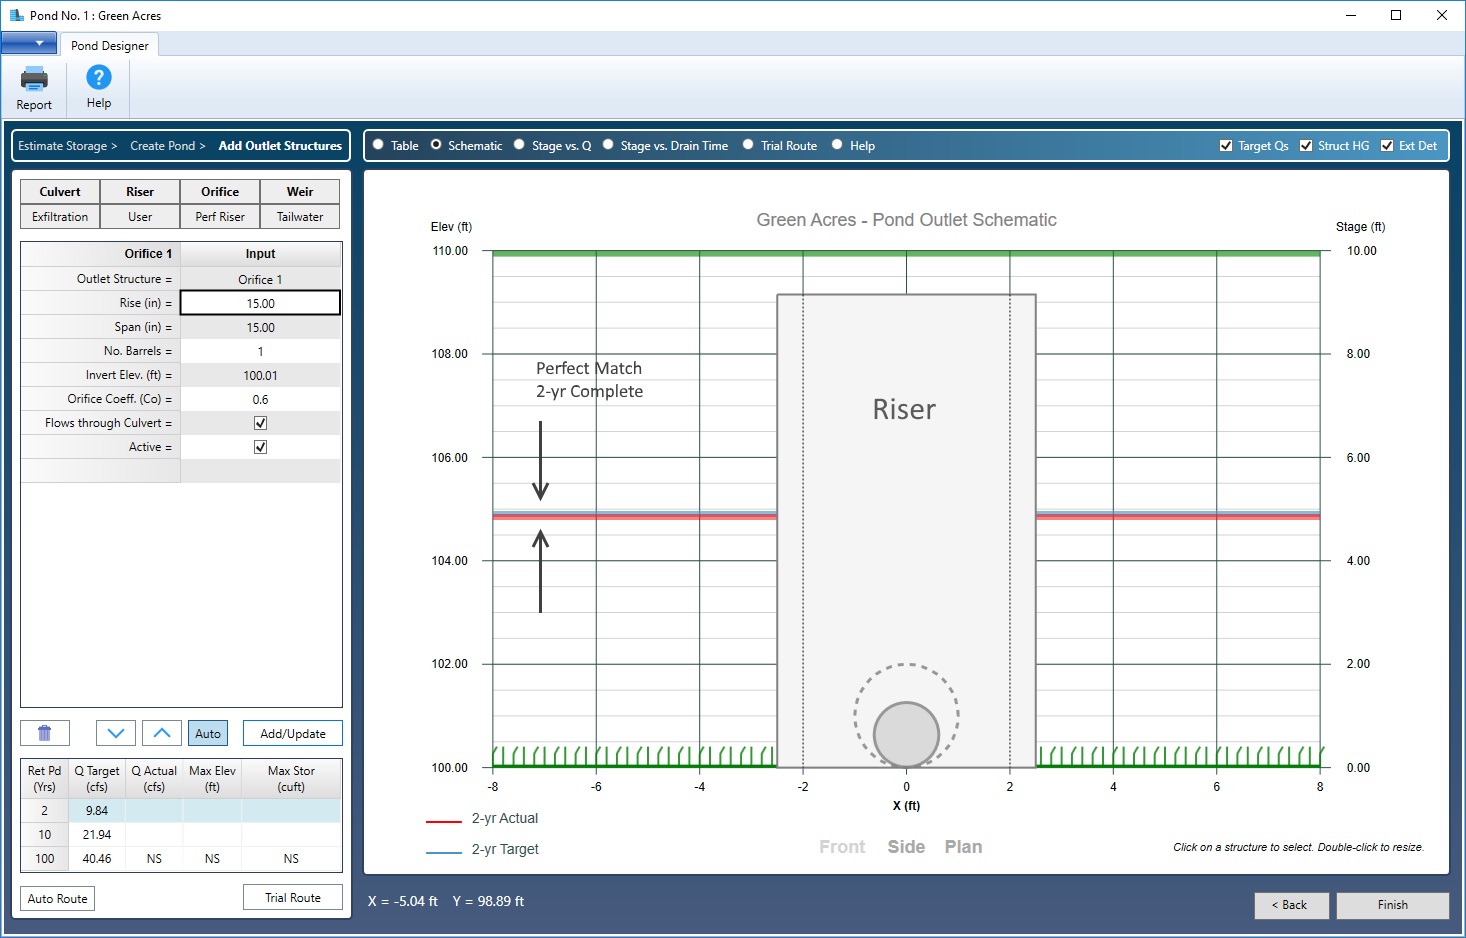Open the Tailwater structure tab
The width and height of the screenshot is (1466, 938).
[300, 217]
